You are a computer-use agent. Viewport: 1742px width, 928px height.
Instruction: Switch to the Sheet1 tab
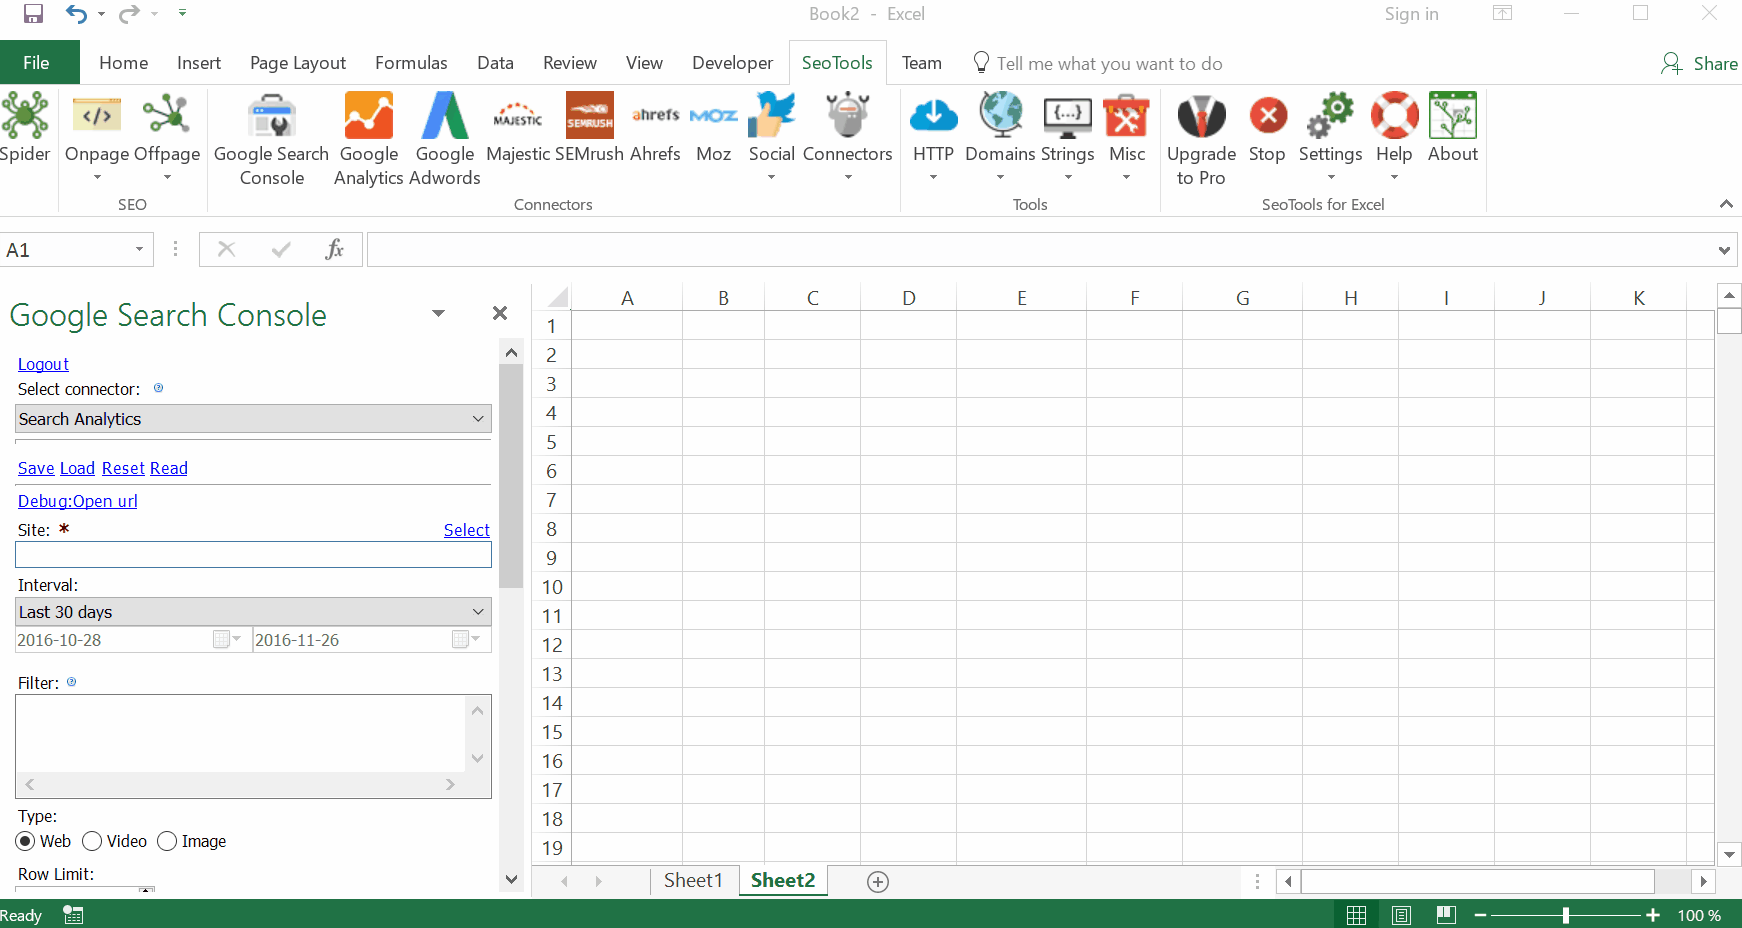pyautogui.click(x=693, y=880)
